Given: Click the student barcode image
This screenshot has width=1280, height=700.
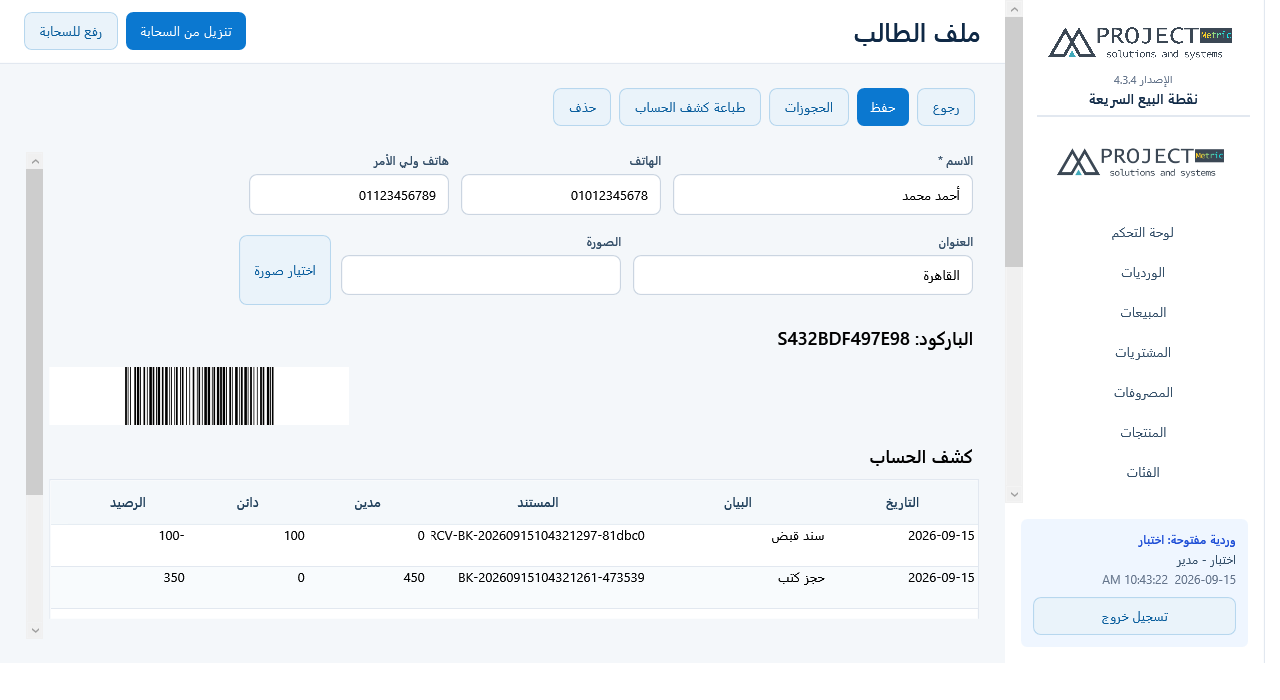Looking at the screenshot, I should click(199, 396).
